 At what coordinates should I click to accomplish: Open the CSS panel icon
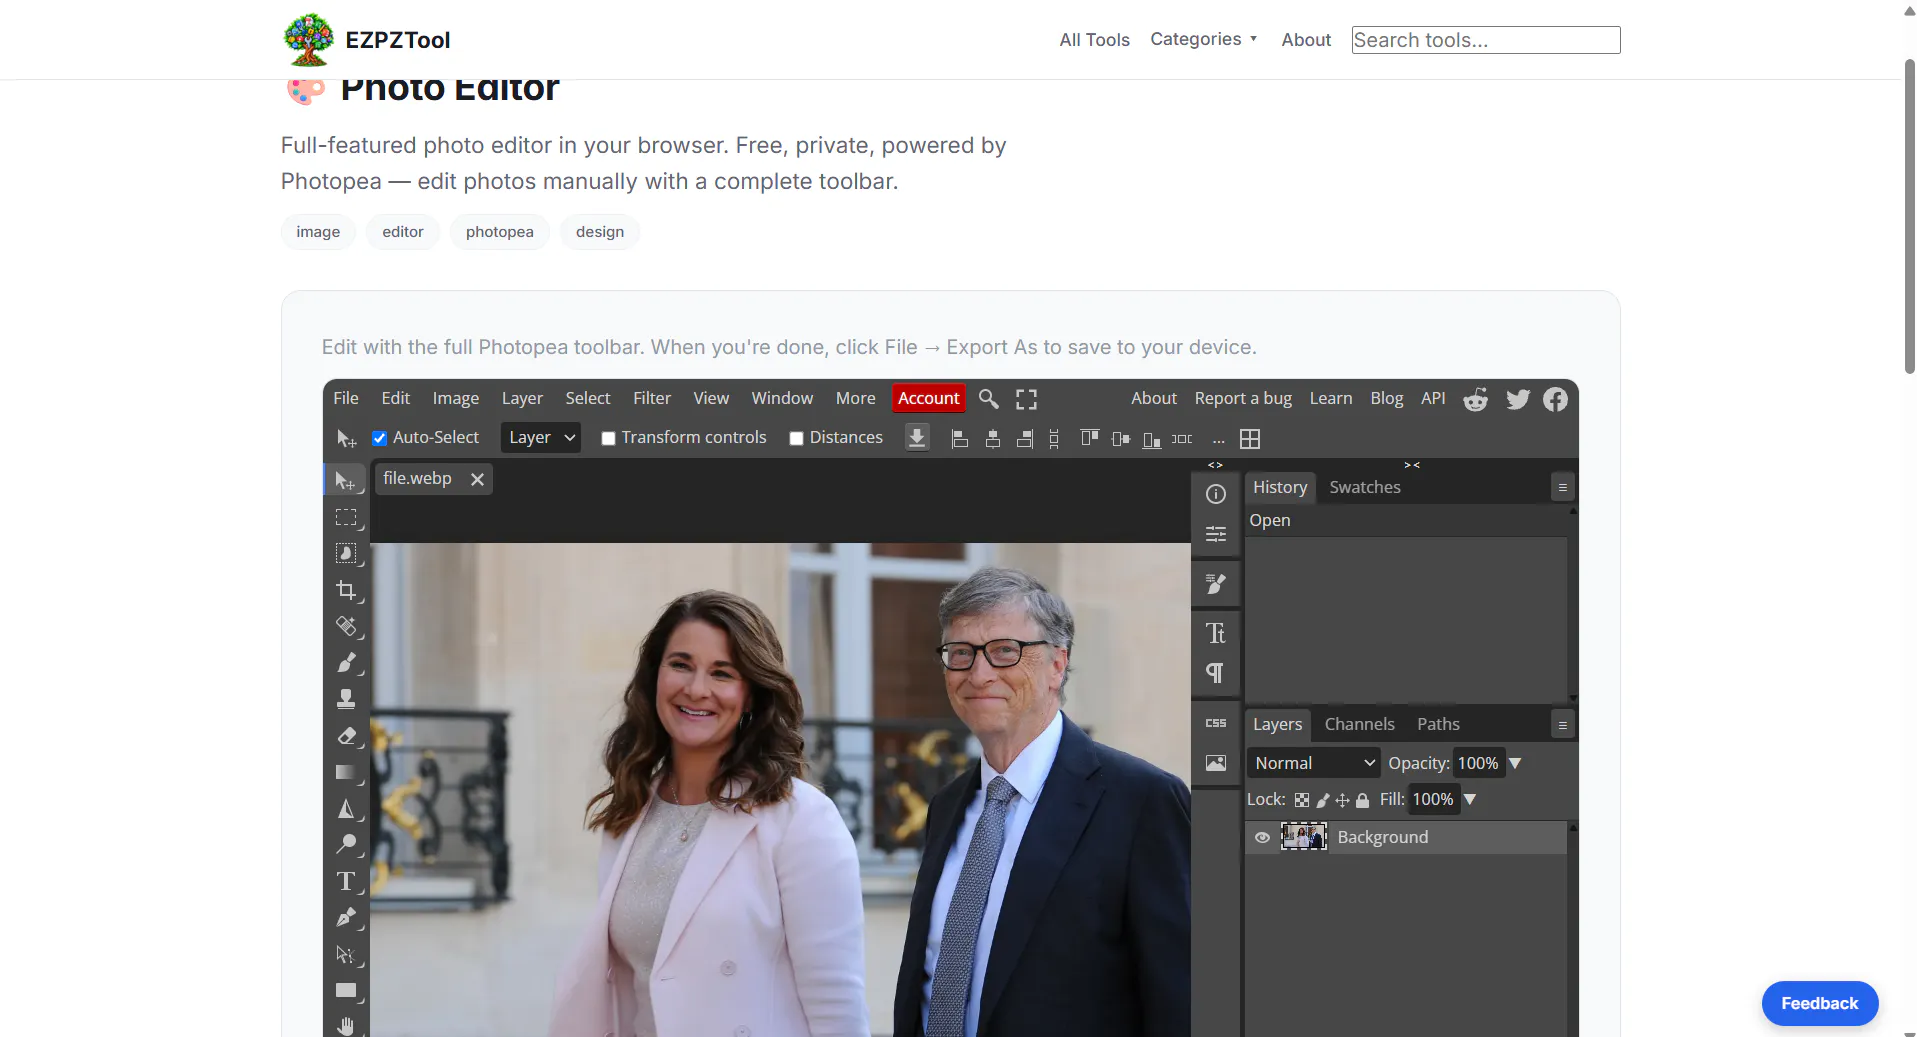click(1216, 723)
